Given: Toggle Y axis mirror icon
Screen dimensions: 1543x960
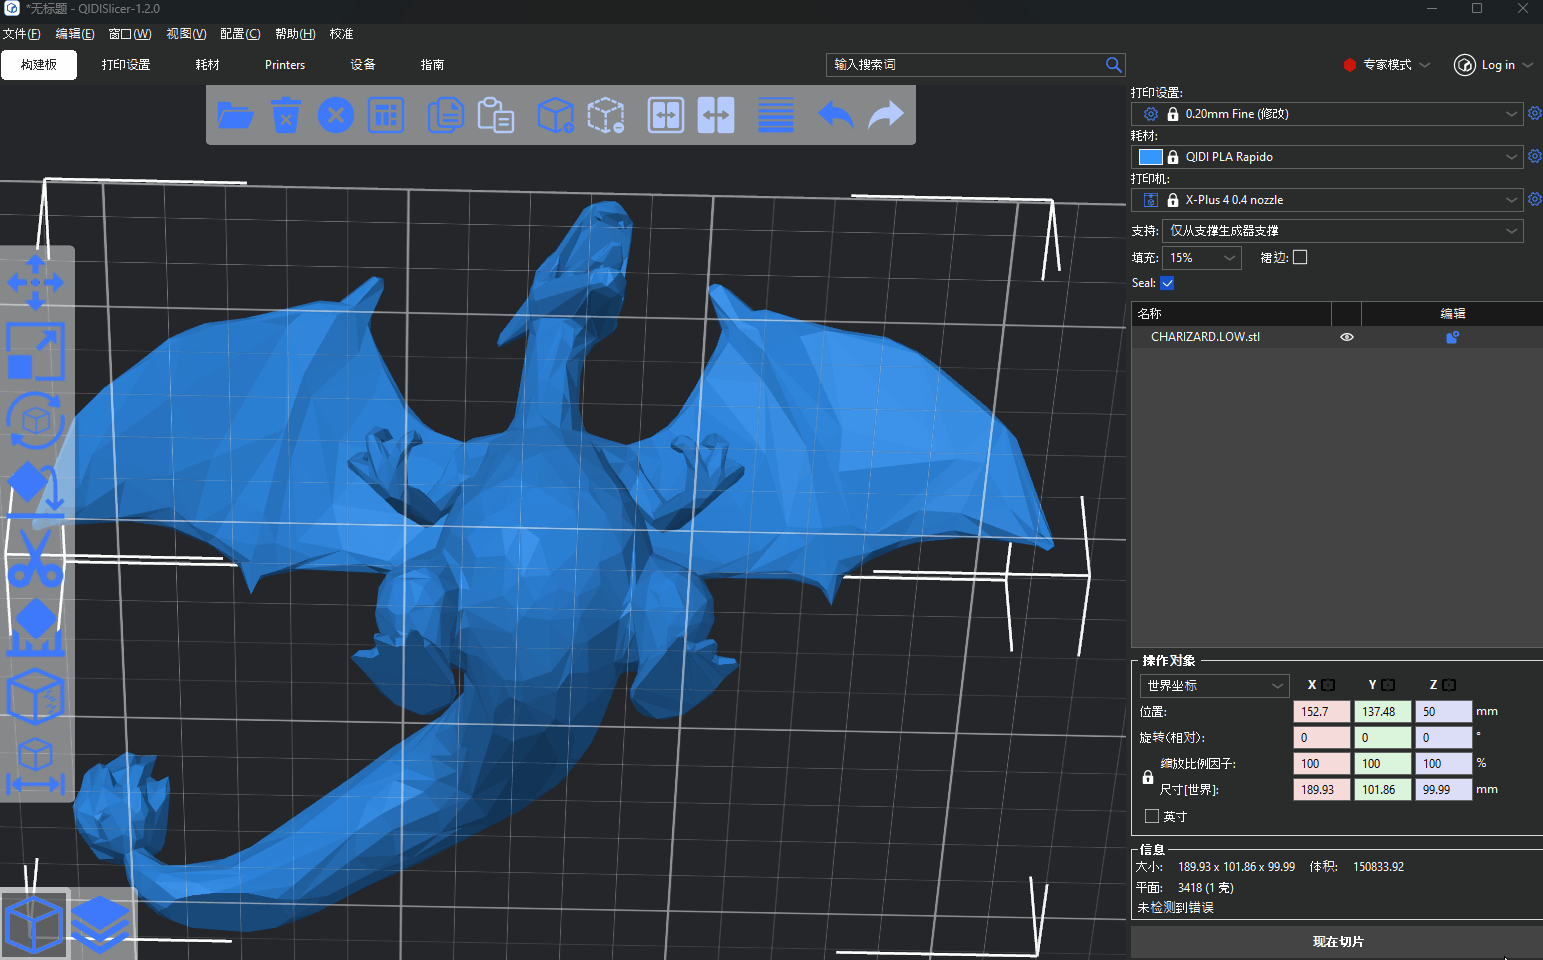Looking at the screenshot, I should point(1388,685).
